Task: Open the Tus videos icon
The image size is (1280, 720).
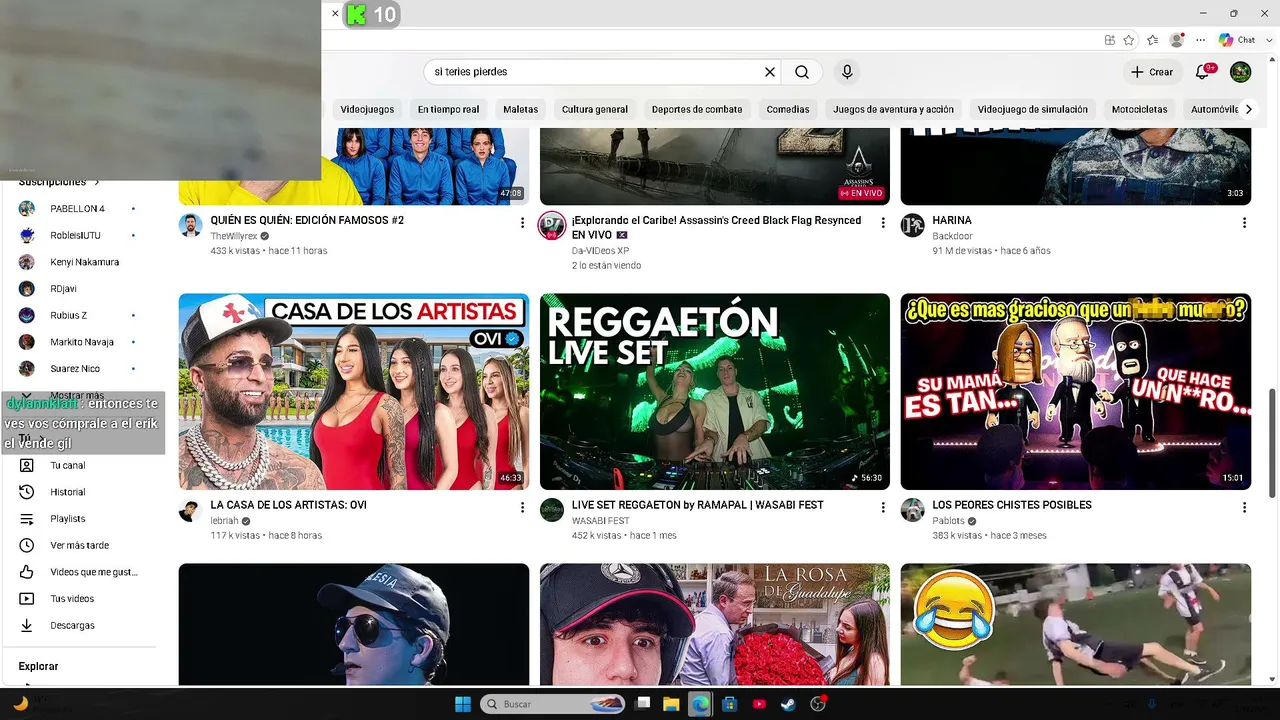Action: [27, 599]
